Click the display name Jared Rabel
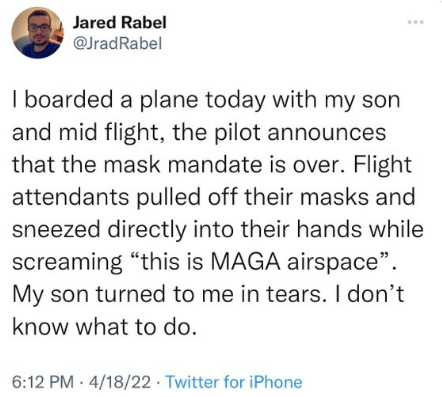Viewport: 442px width, 397px height. point(119,23)
